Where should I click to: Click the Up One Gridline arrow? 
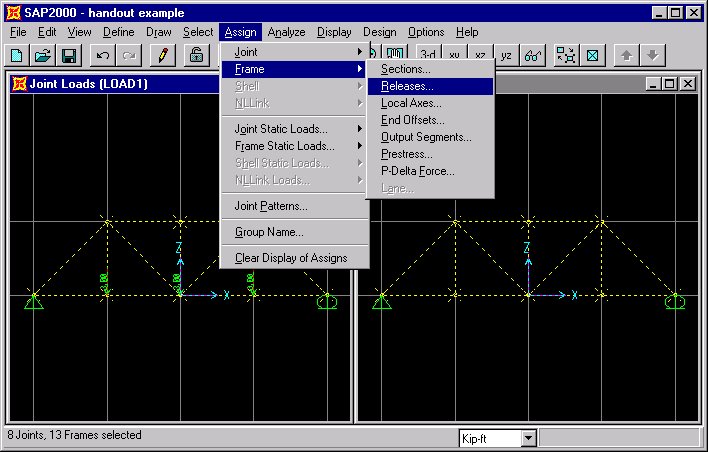(x=626, y=56)
